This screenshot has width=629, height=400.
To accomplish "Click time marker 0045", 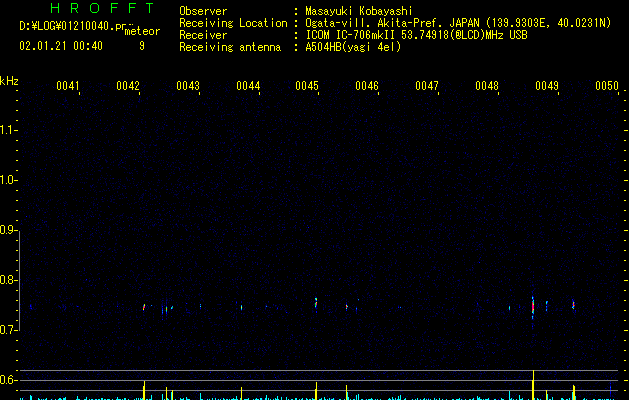I will tap(307, 85).
